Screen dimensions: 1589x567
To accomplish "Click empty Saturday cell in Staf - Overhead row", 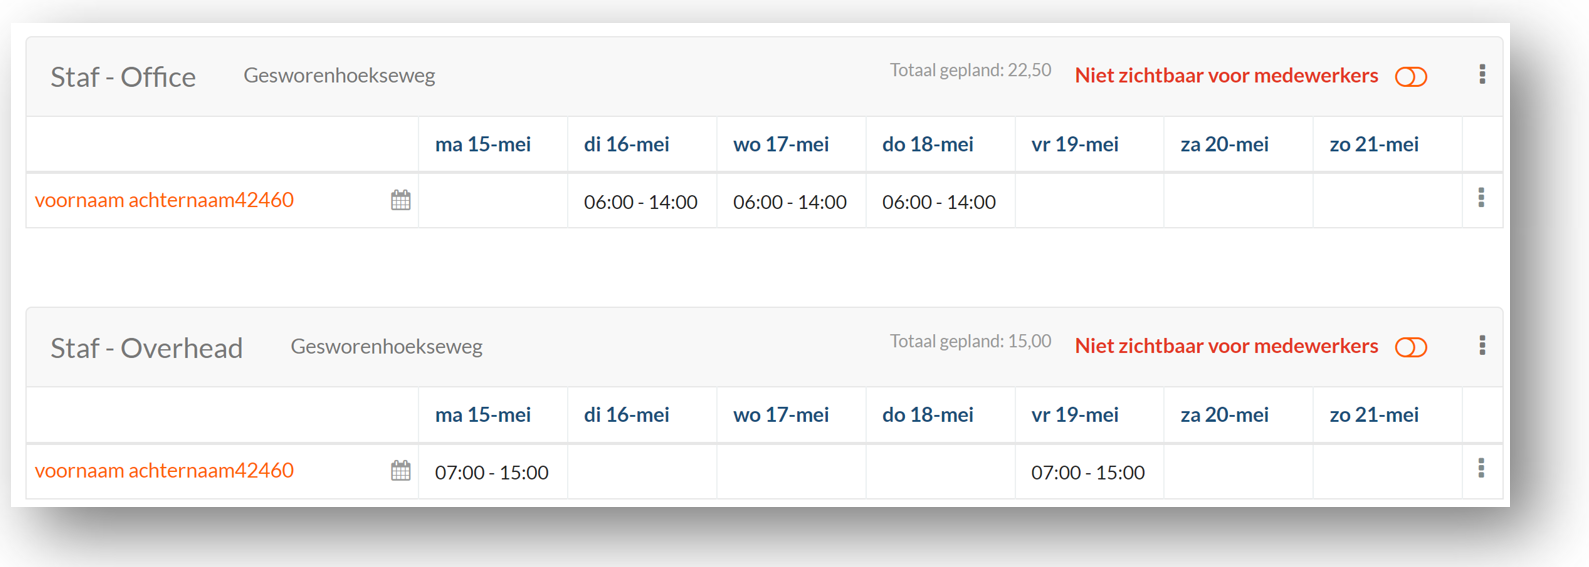I will point(1238,471).
